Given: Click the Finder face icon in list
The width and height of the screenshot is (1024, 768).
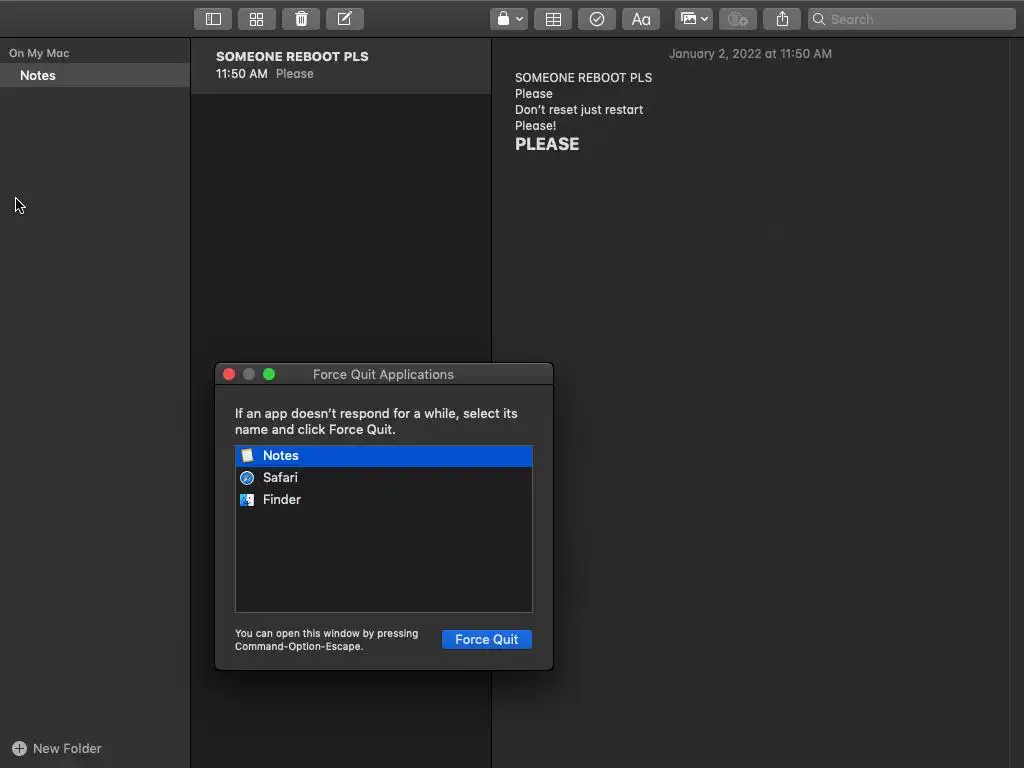Looking at the screenshot, I should tap(247, 500).
